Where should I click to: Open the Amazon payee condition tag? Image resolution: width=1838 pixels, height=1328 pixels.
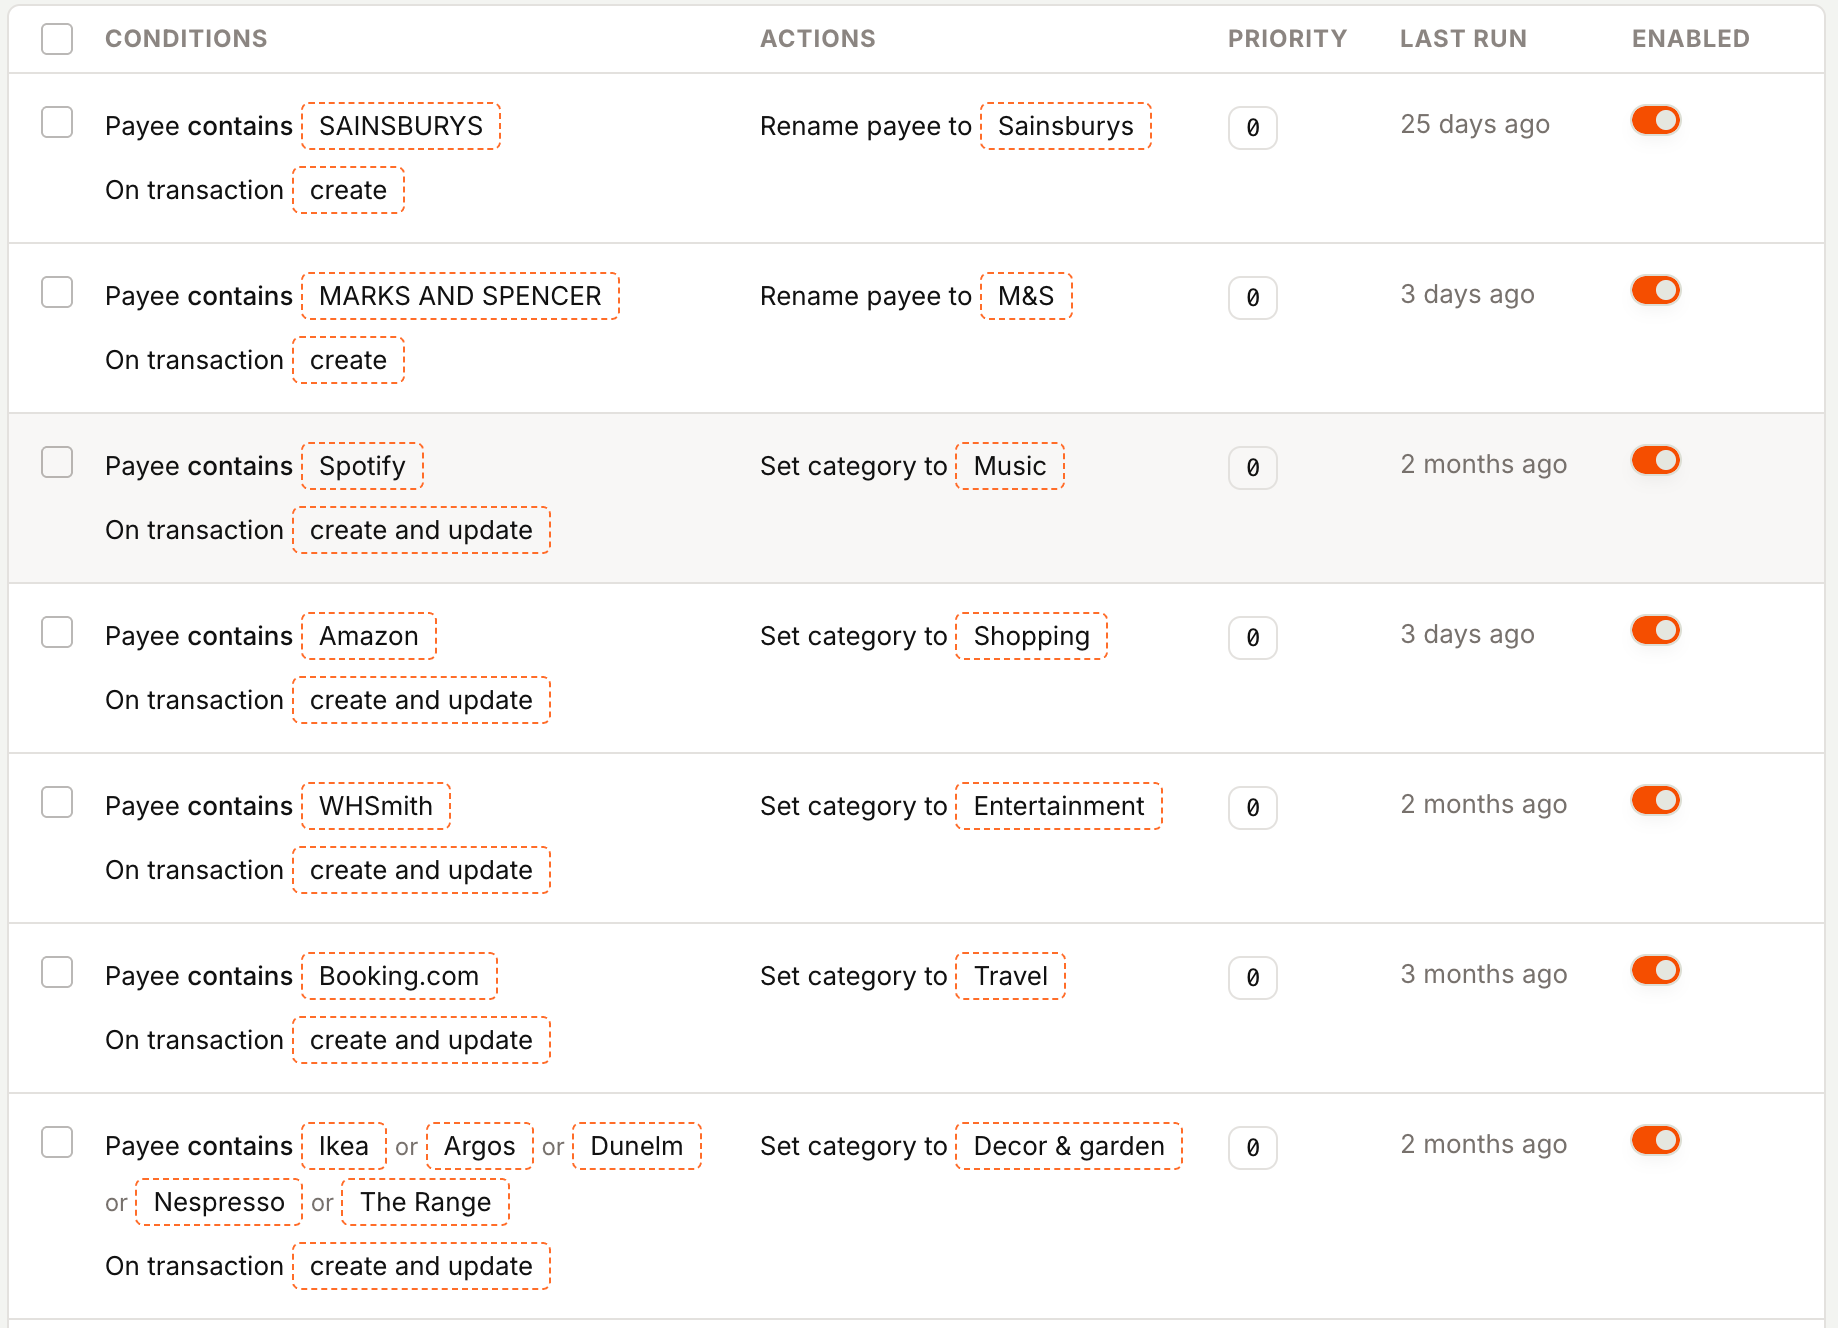tap(369, 636)
